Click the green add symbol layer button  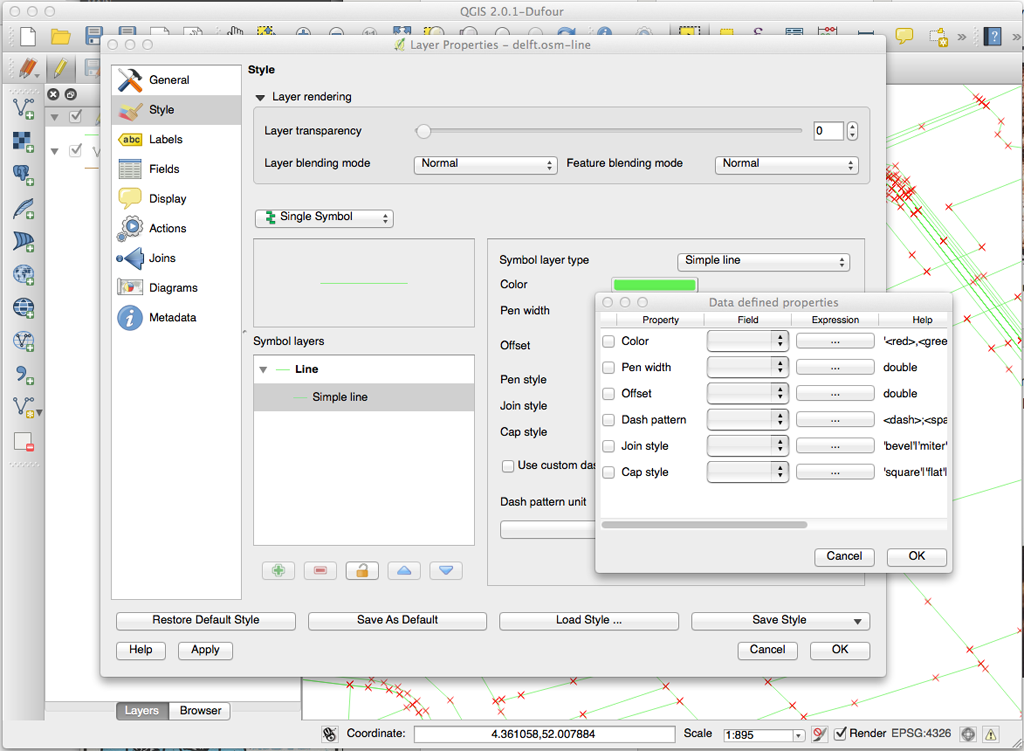[278, 570]
